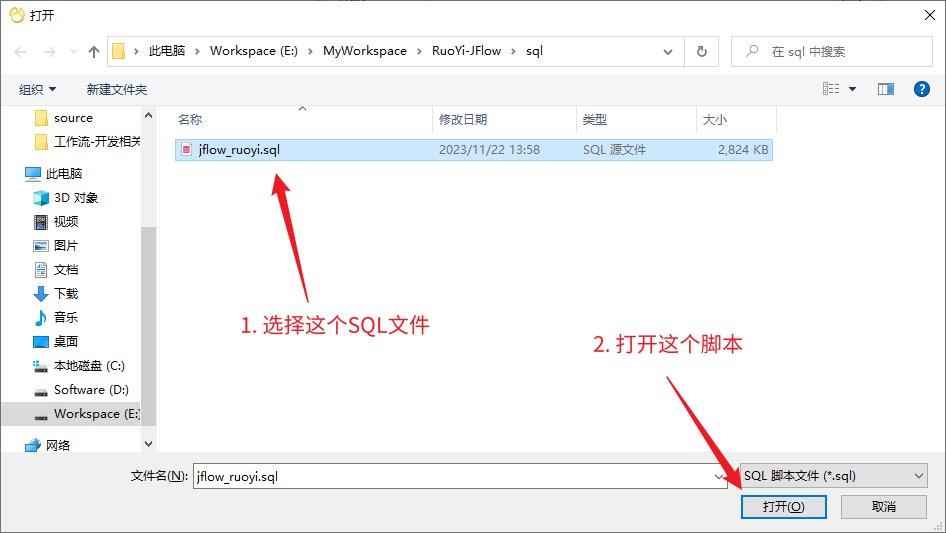Click the 打开(O) button

(783, 507)
